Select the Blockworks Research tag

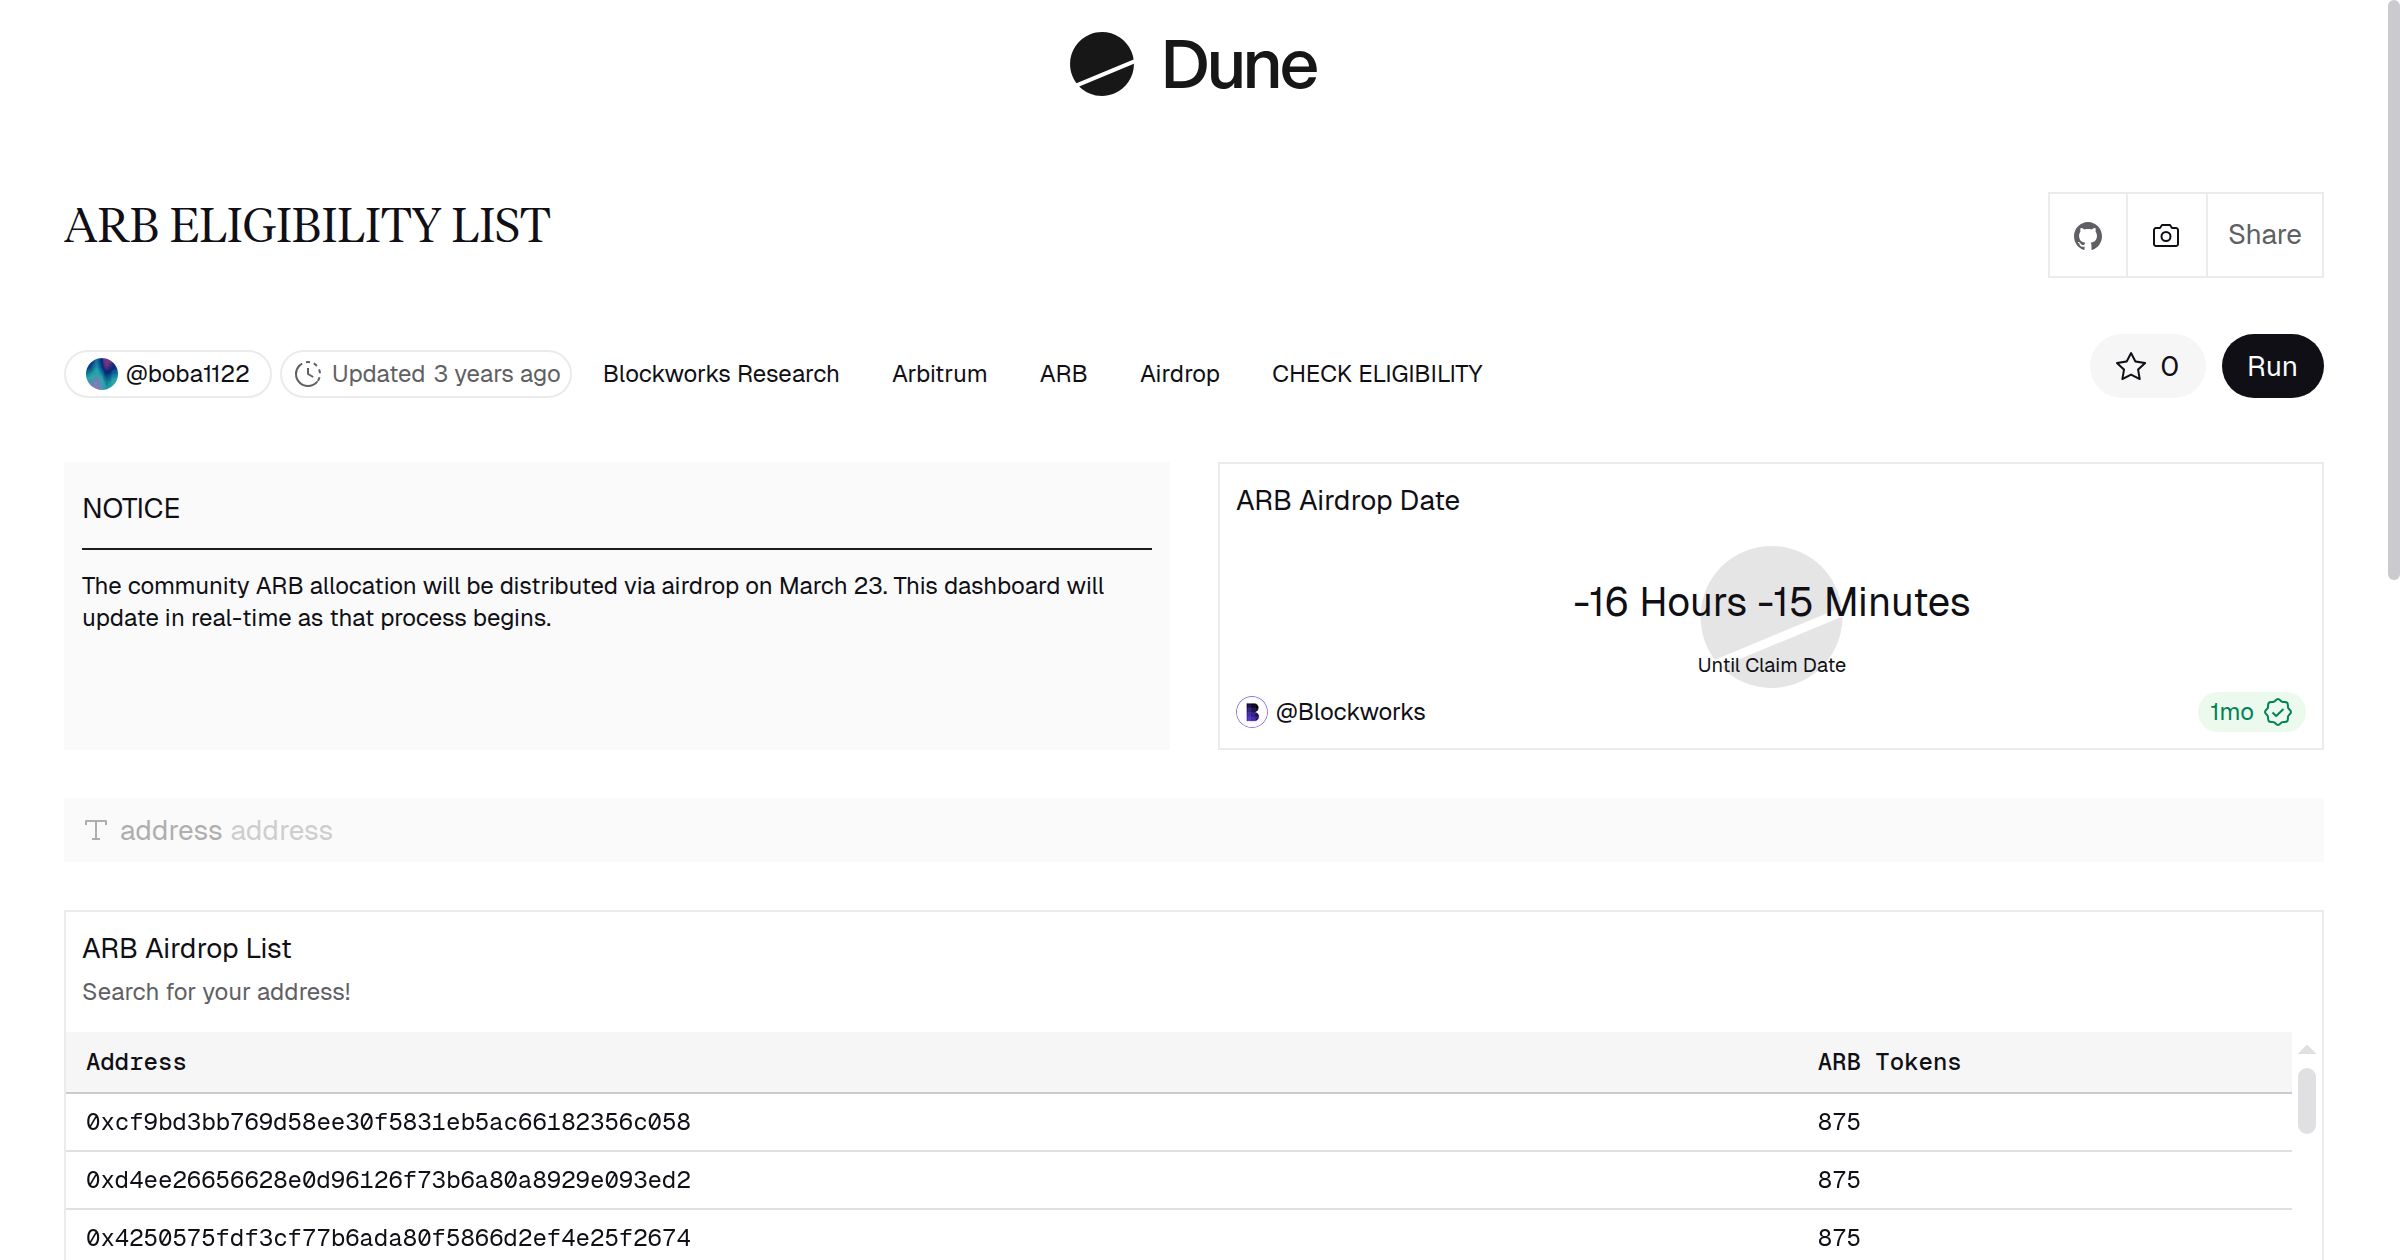720,374
